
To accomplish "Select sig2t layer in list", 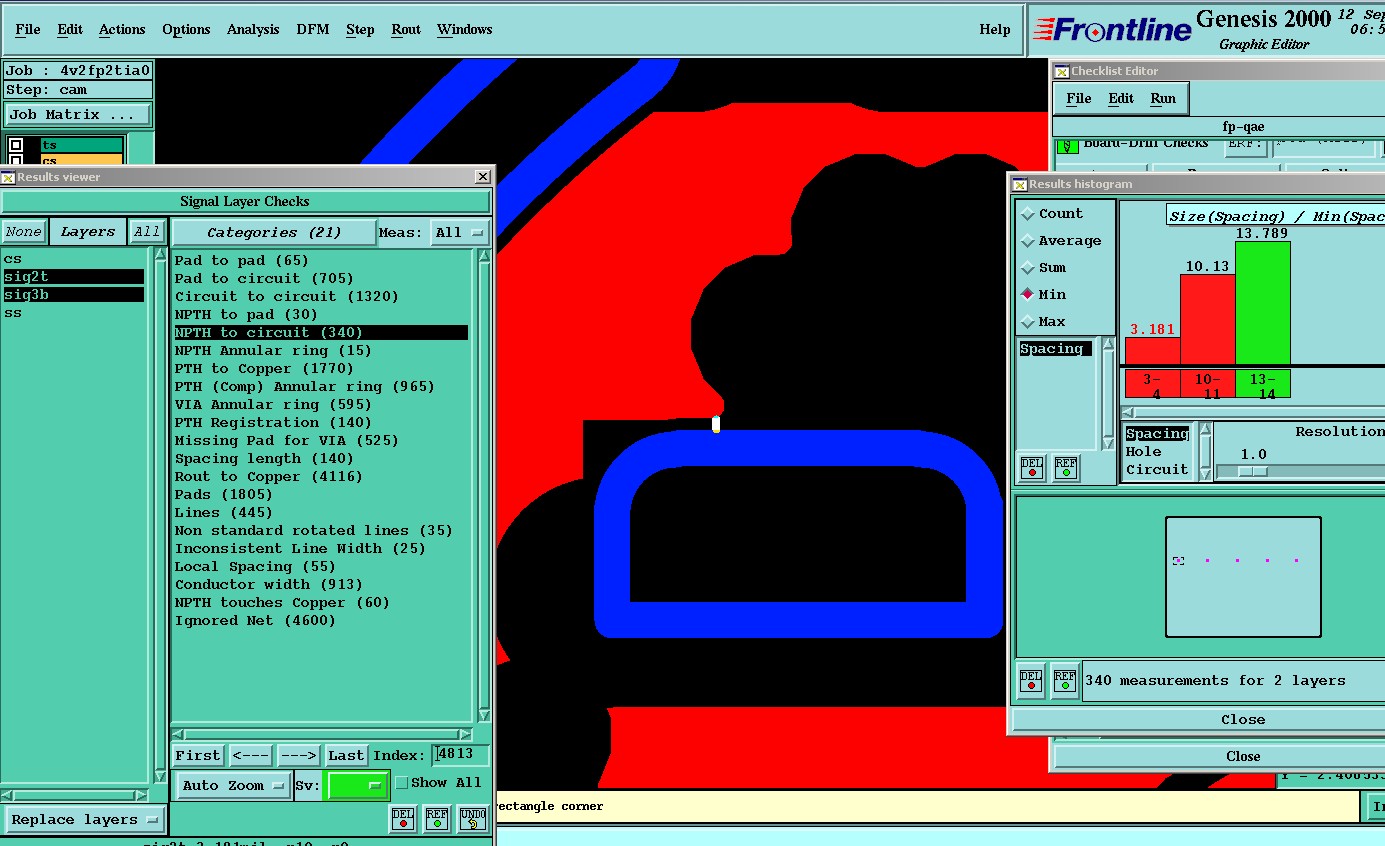I will pos(73,277).
